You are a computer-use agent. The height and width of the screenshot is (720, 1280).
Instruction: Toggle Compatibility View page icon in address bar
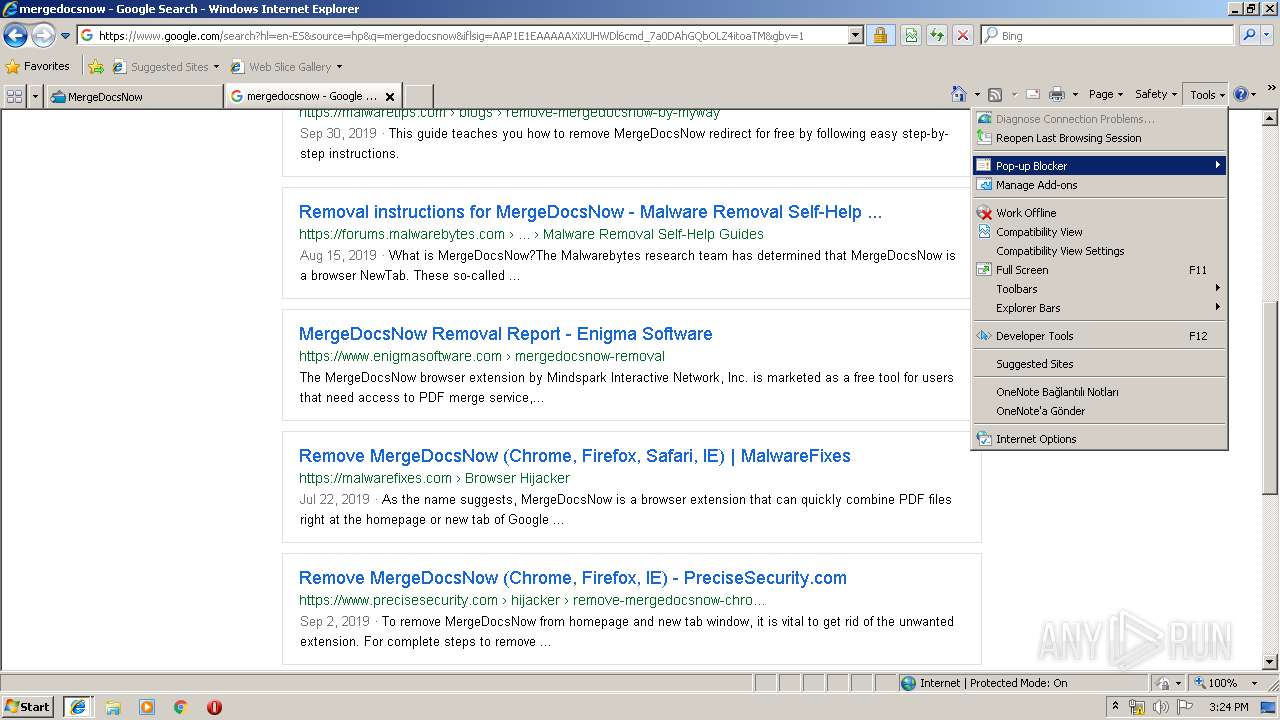[x=911, y=35]
